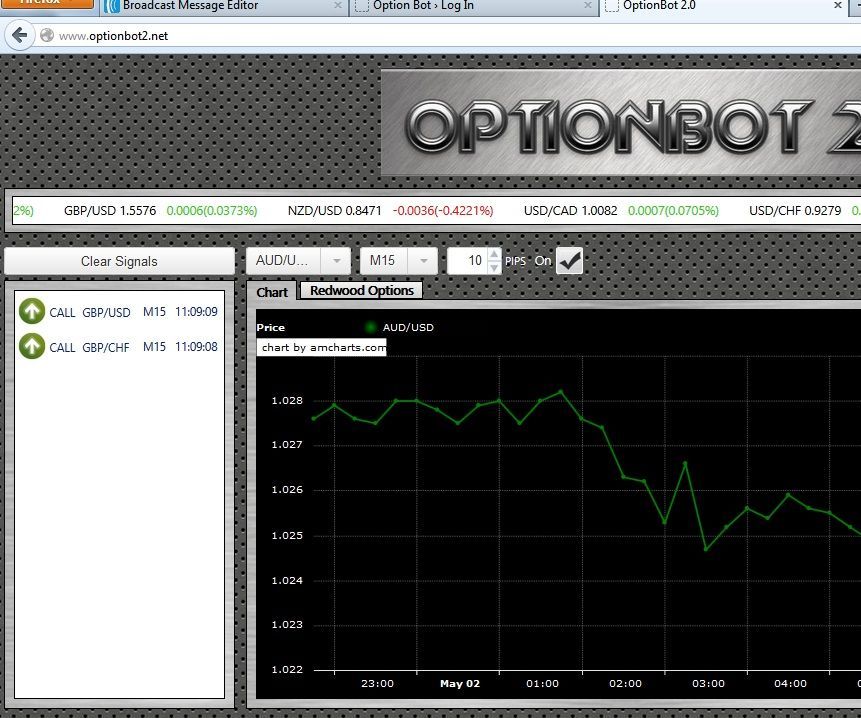
Task: Click green up-arrow icon of GBP/CHF signal
Action: click(32, 346)
